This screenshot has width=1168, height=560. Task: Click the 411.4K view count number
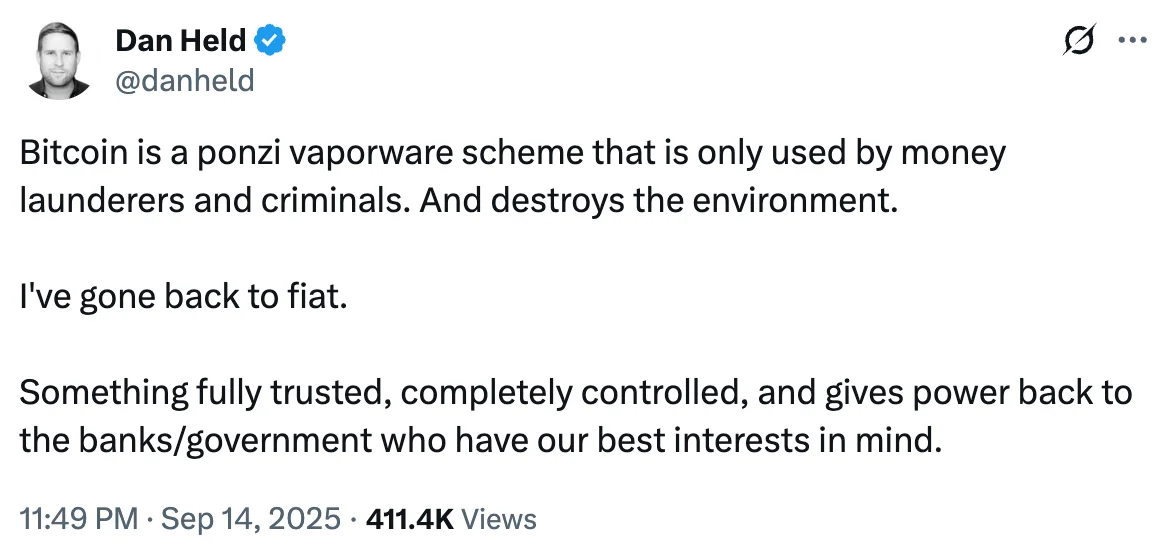[410, 519]
